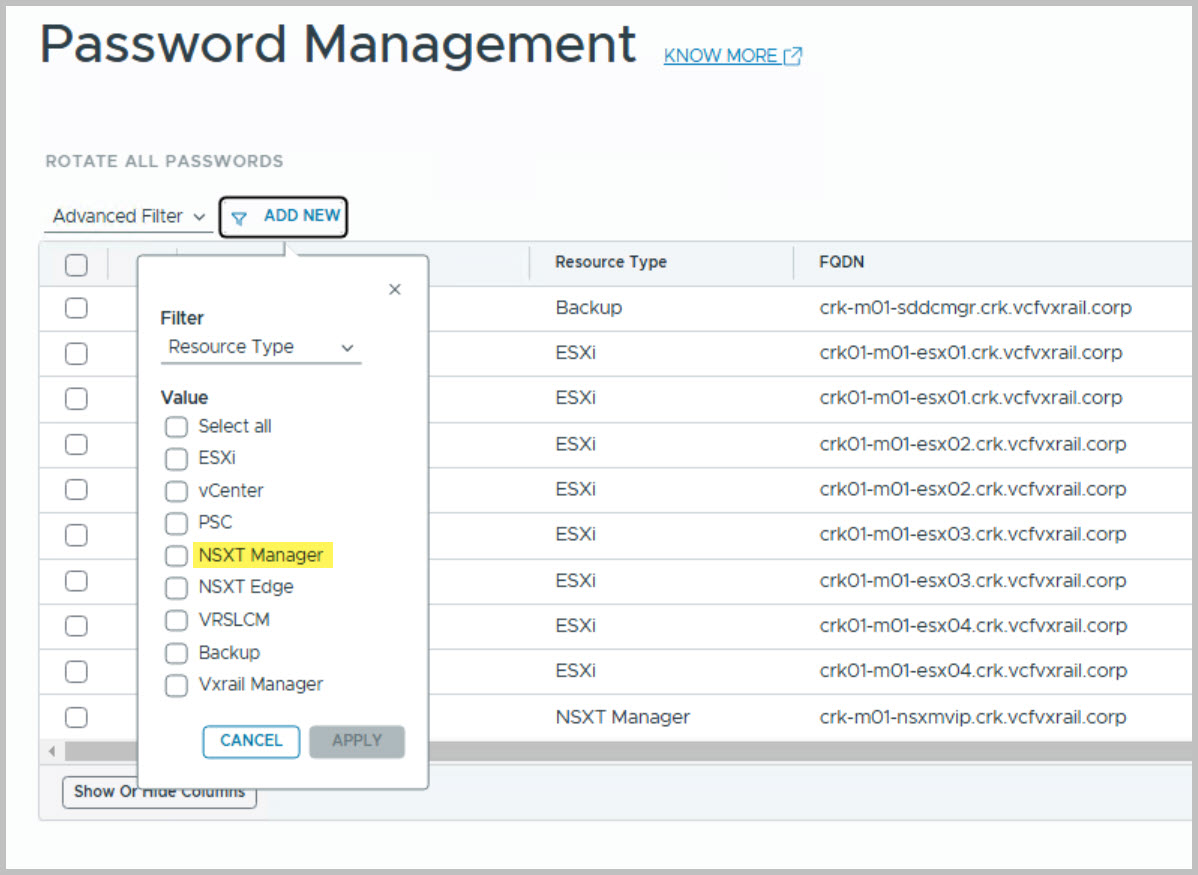The image size is (1198, 875).
Task: Open the Resource Type filter dropdown
Action: 260,348
